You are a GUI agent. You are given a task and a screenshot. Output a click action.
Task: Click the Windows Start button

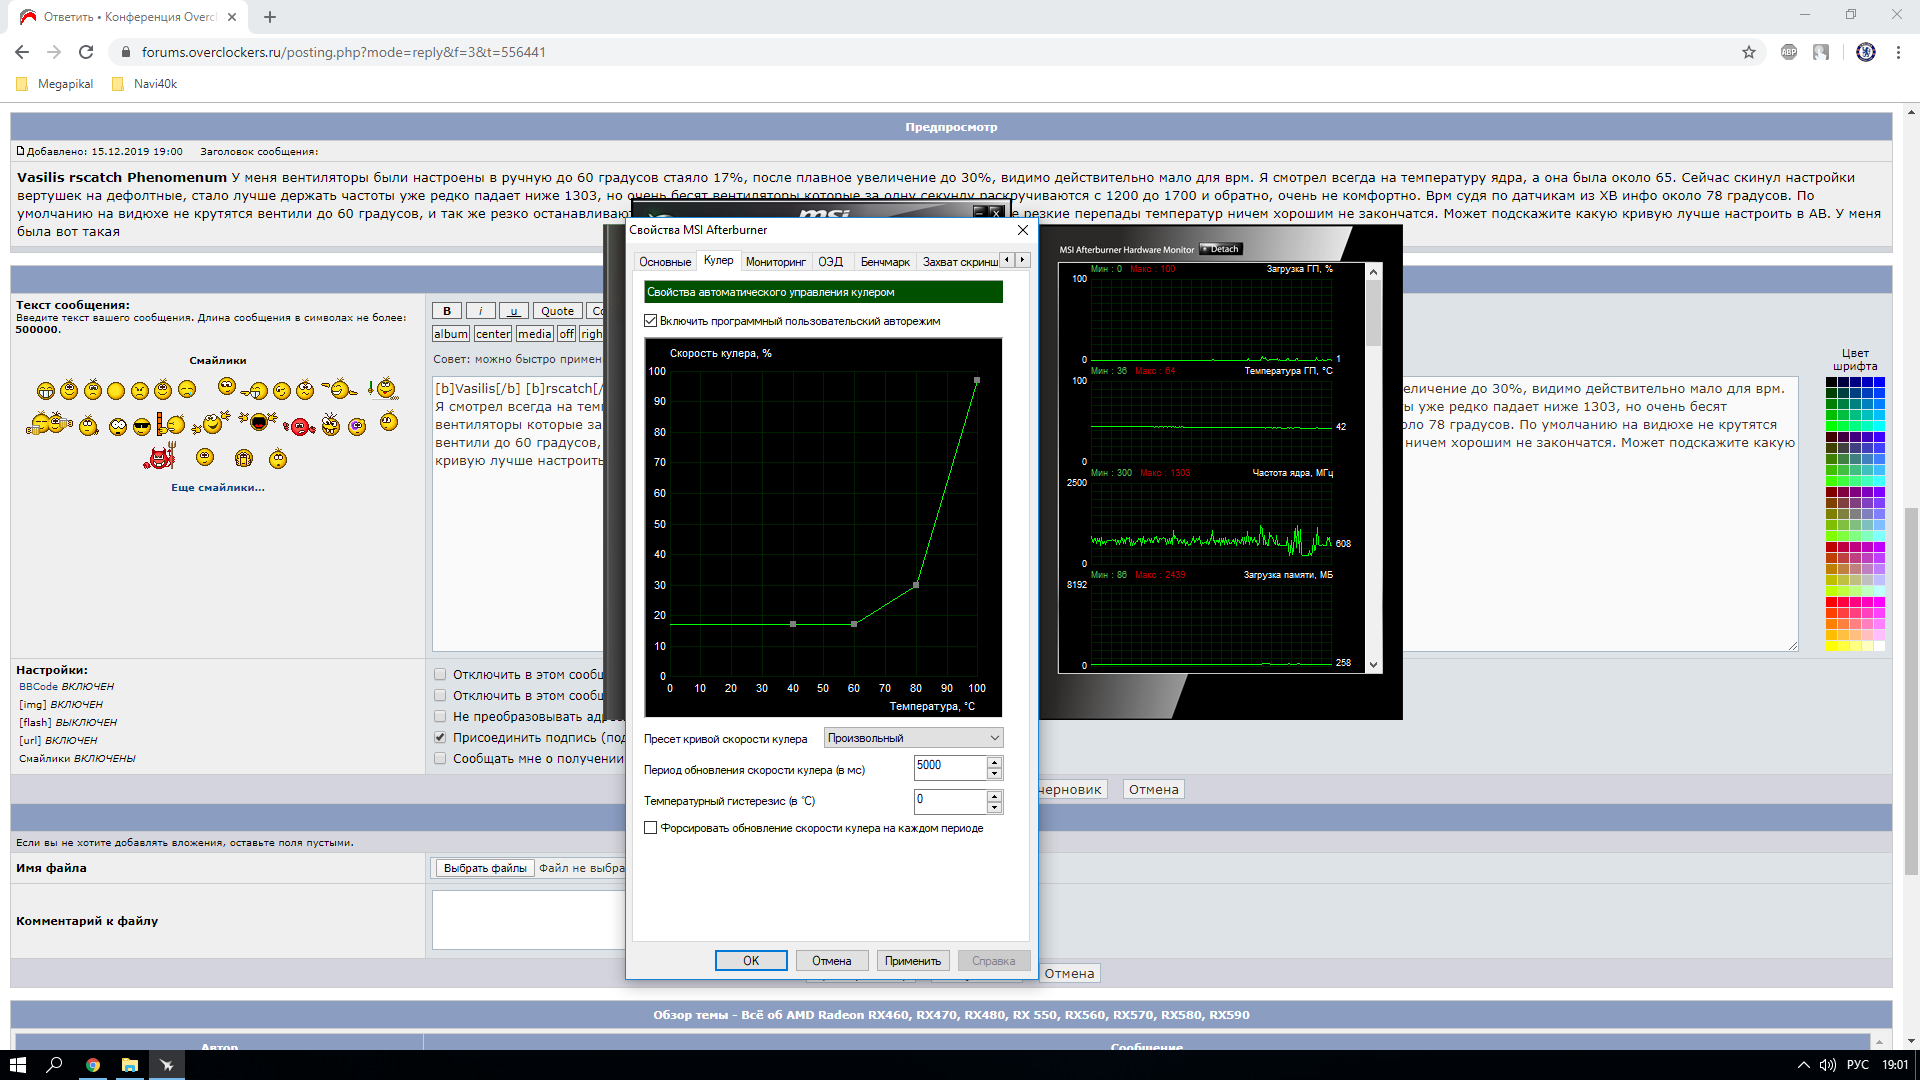tap(18, 1065)
